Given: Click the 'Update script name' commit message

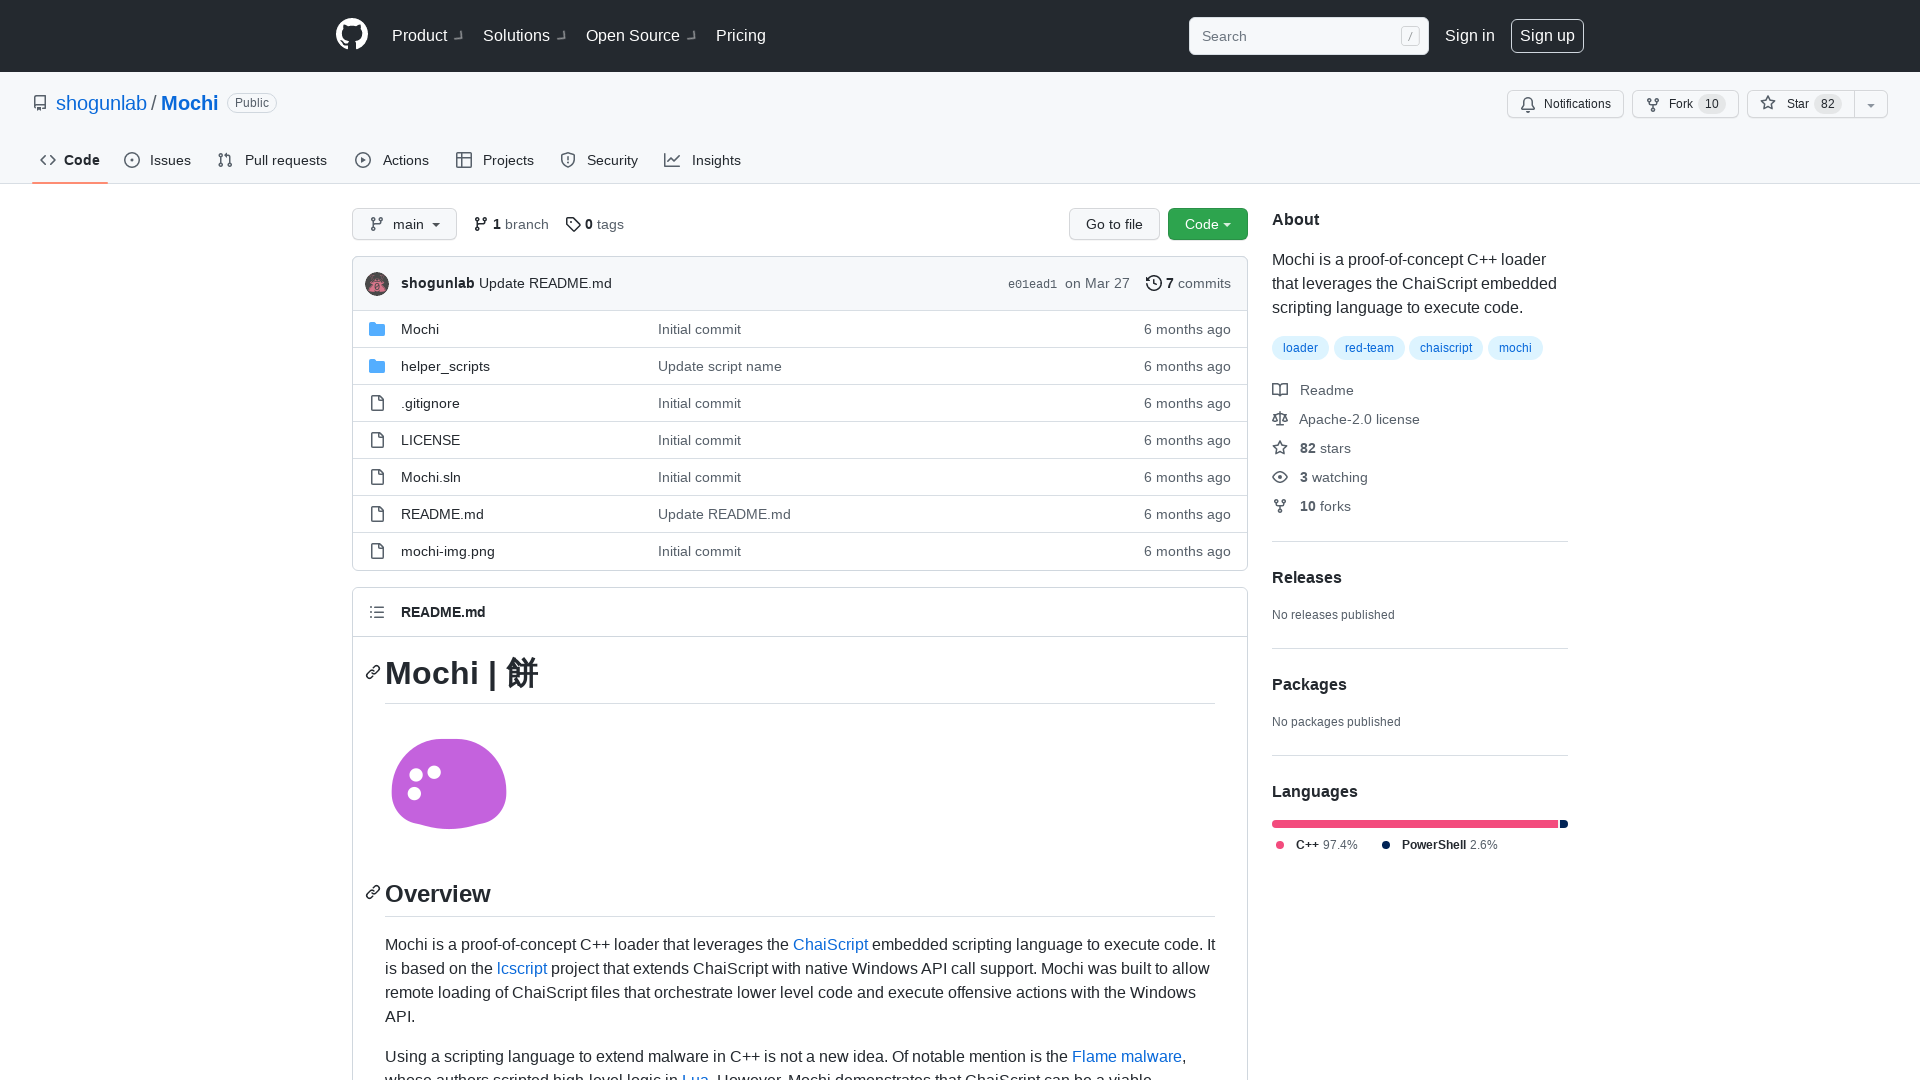Looking at the screenshot, I should [x=720, y=366].
